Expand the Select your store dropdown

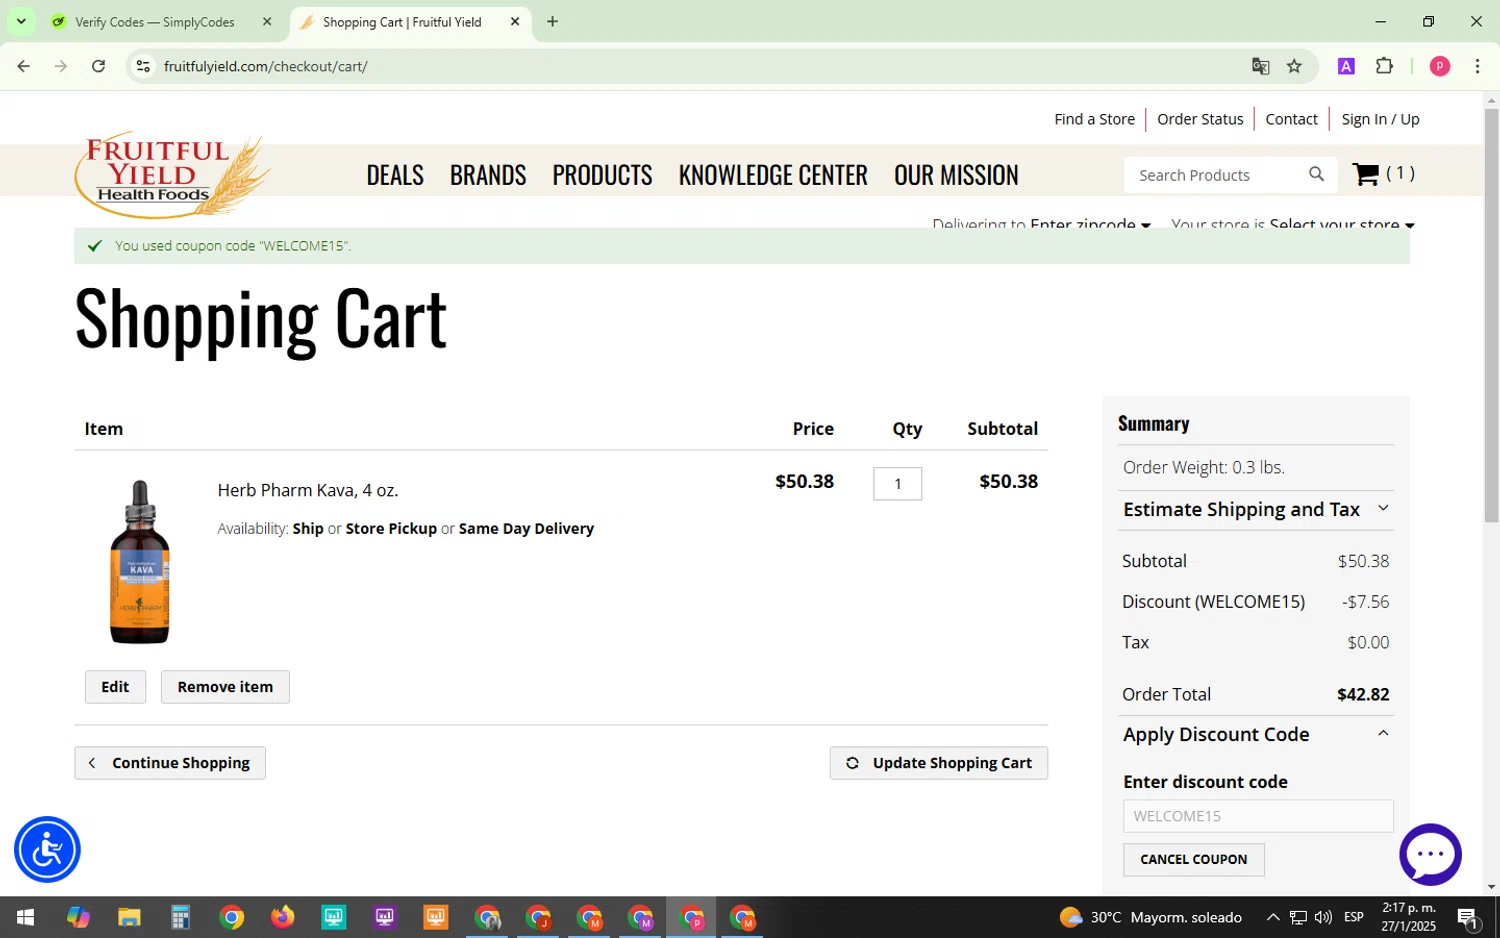(x=1342, y=224)
